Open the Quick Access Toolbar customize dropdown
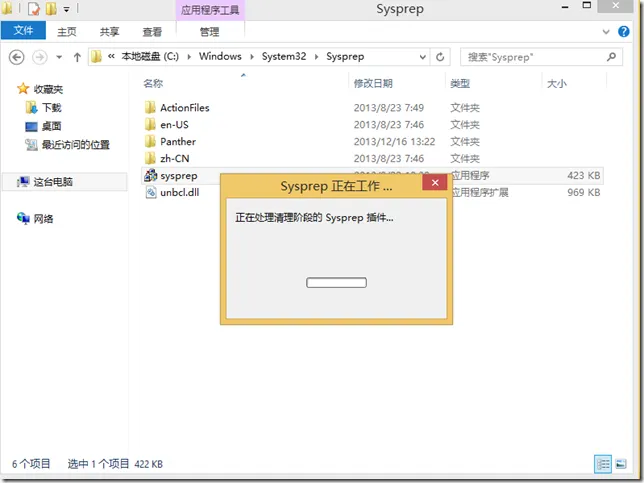The width and height of the screenshot is (644, 483). (x=66, y=9)
